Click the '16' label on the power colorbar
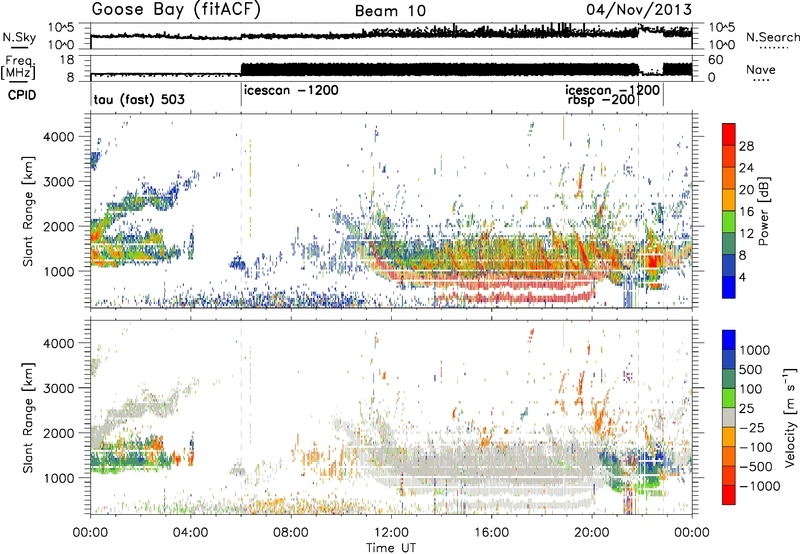The width and height of the screenshot is (800, 554). (746, 212)
